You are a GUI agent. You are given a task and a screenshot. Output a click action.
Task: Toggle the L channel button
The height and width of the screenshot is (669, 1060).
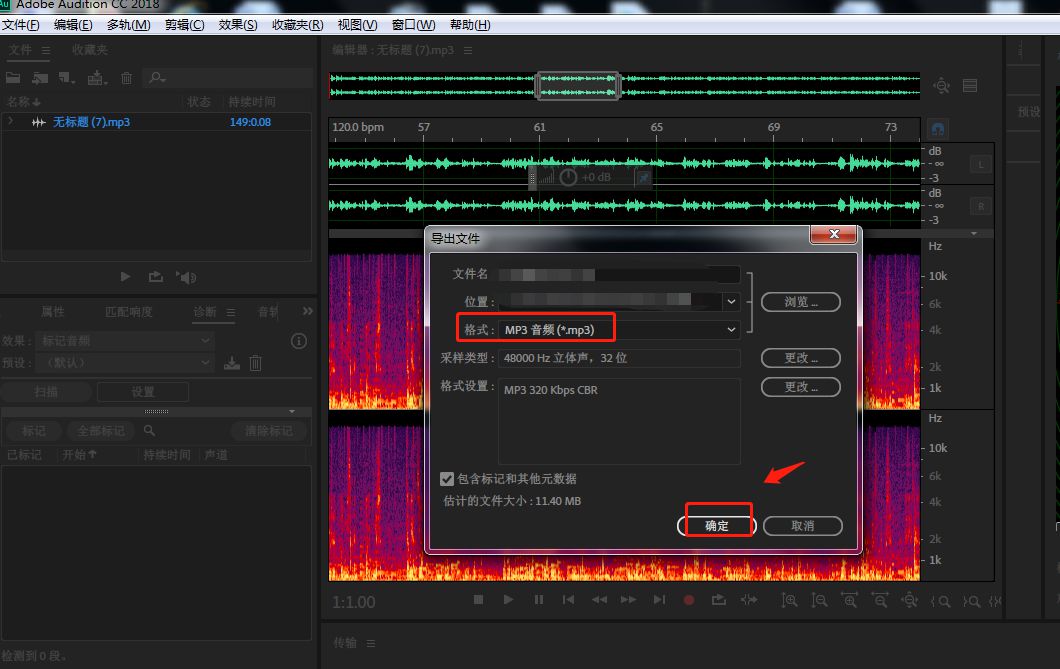[x=981, y=164]
